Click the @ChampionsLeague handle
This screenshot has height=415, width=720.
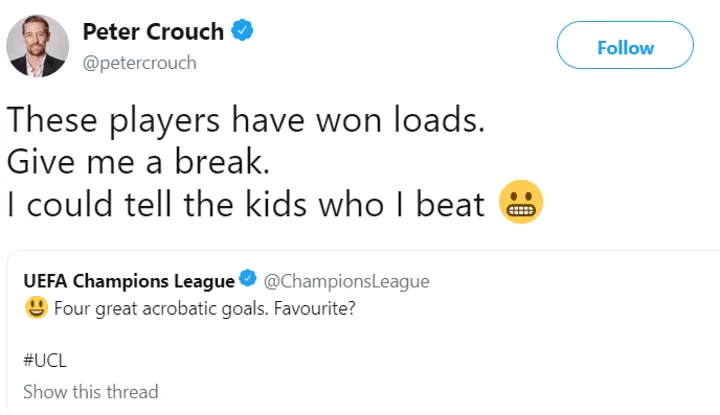(x=347, y=281)
